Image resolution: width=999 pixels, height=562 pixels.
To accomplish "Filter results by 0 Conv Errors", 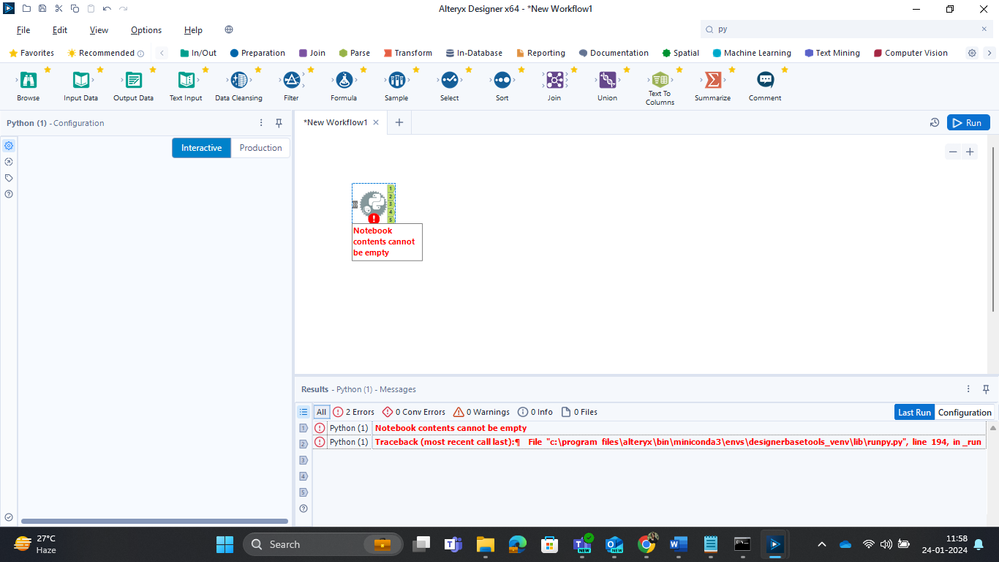I will tap(413, 412).
